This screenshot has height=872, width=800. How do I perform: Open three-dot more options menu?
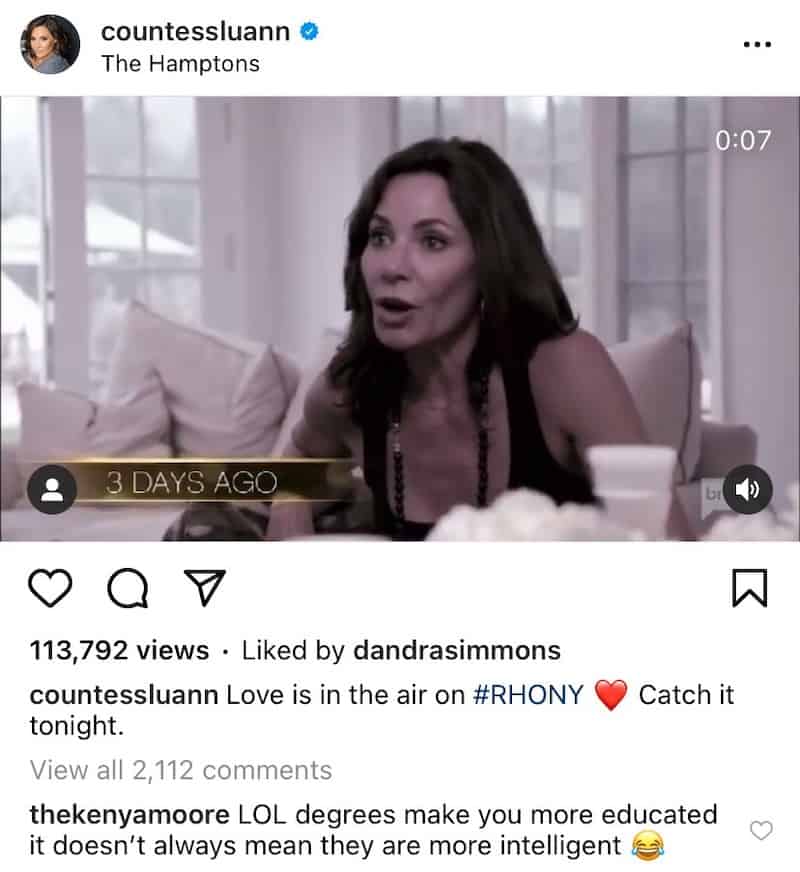(x=757, y=44)
